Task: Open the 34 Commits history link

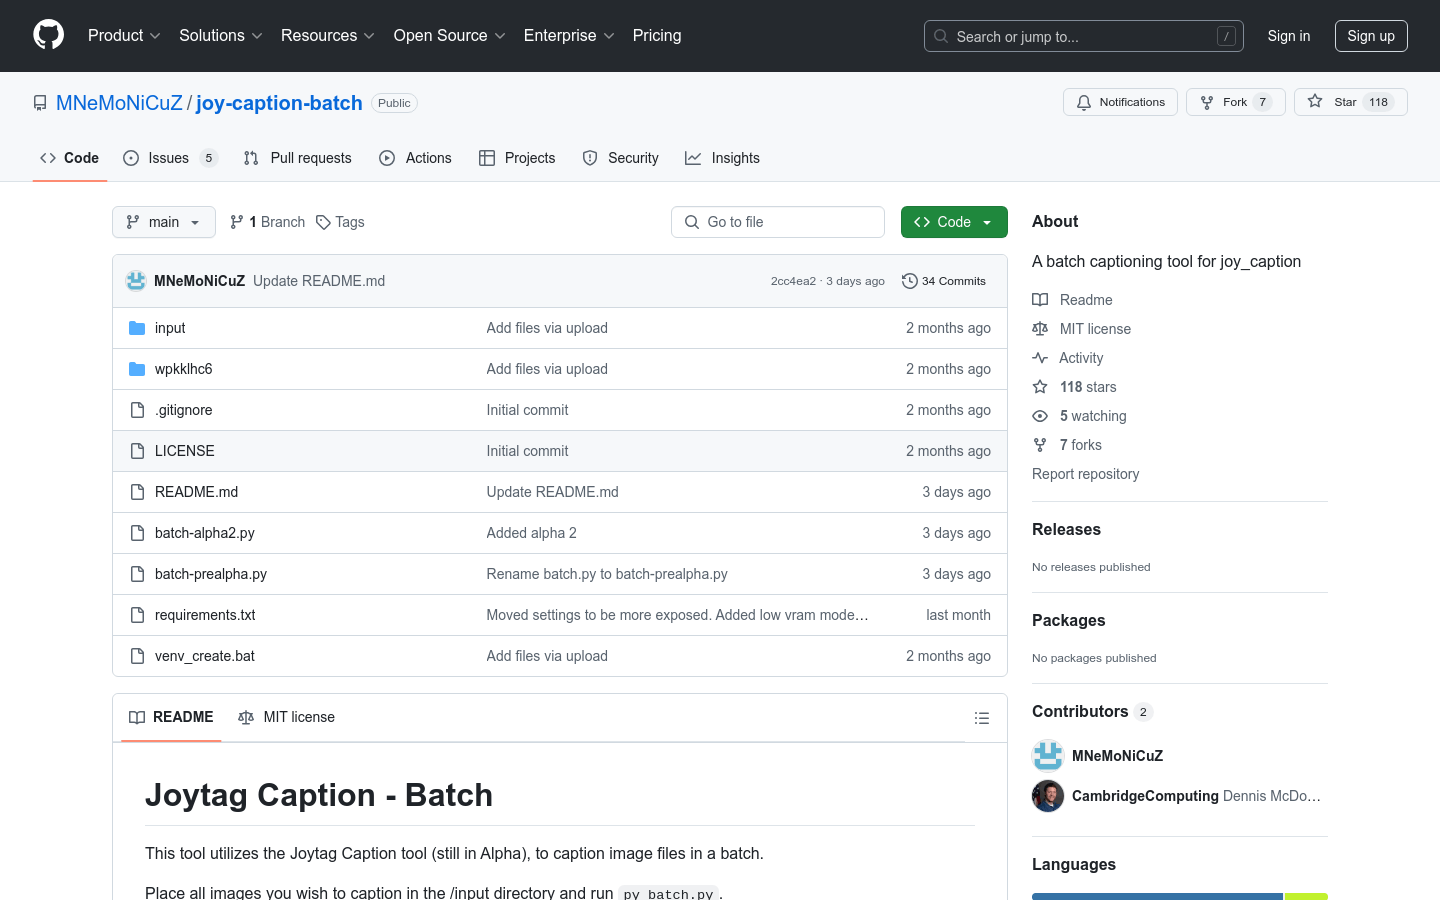Action: [944, 281]
